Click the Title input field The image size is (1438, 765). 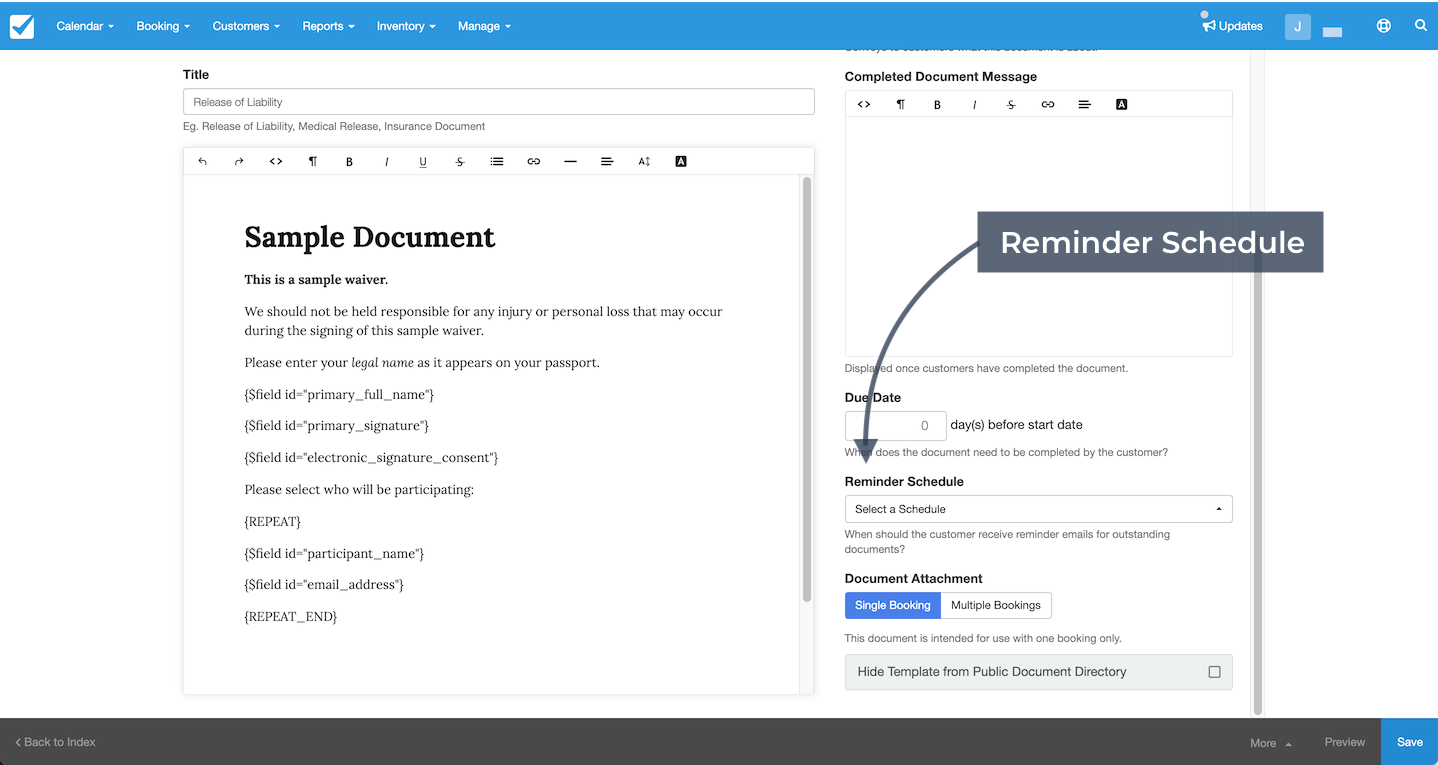[498, 102]
